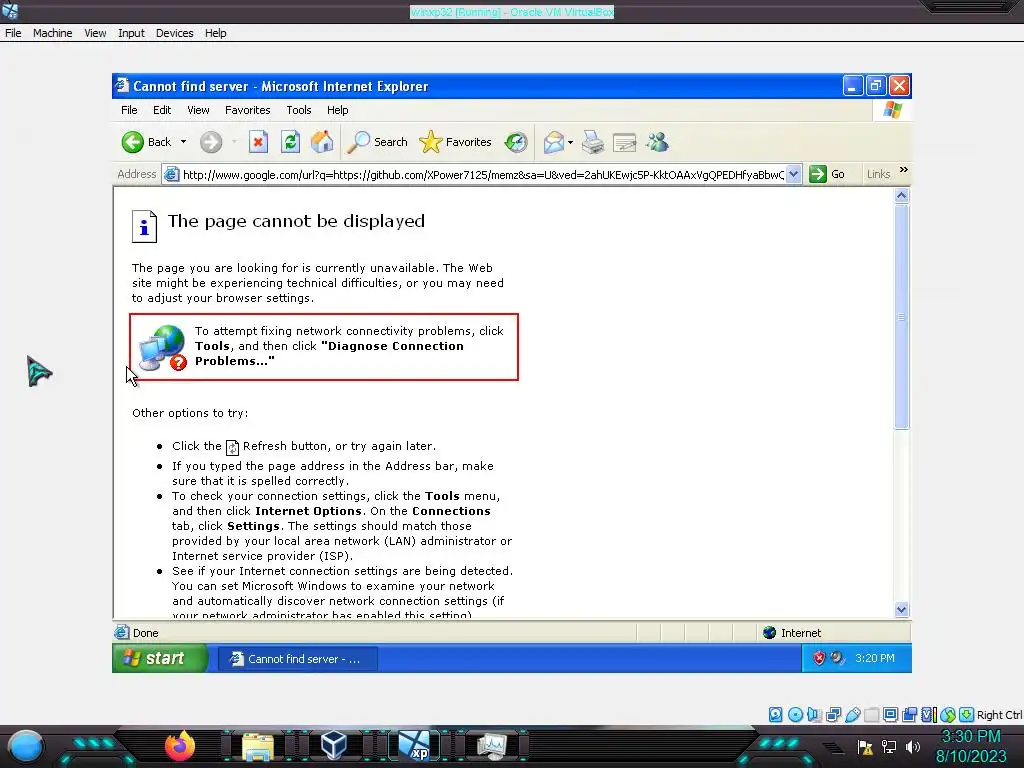The height and width of the screenshot is (768, 1024).
Task: Click the VirtualBox USB status icon
Action: tap(852, 714)
